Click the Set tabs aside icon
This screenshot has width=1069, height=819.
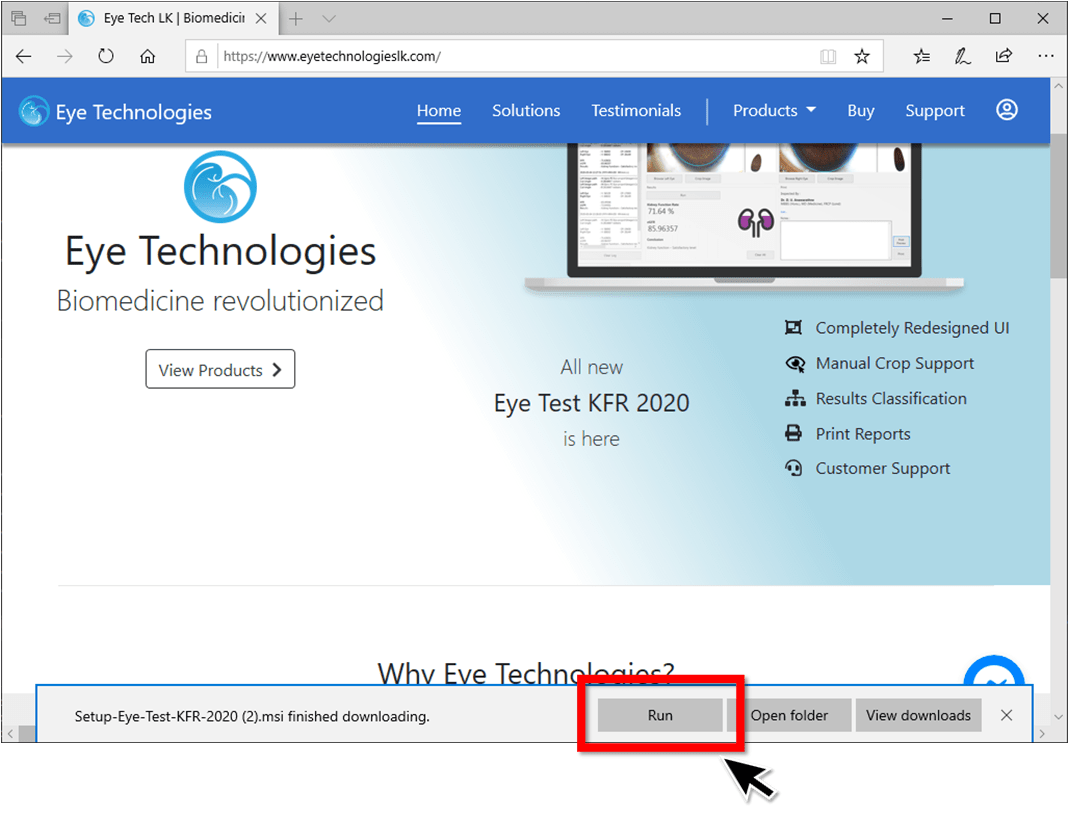(x=52, y=18)
